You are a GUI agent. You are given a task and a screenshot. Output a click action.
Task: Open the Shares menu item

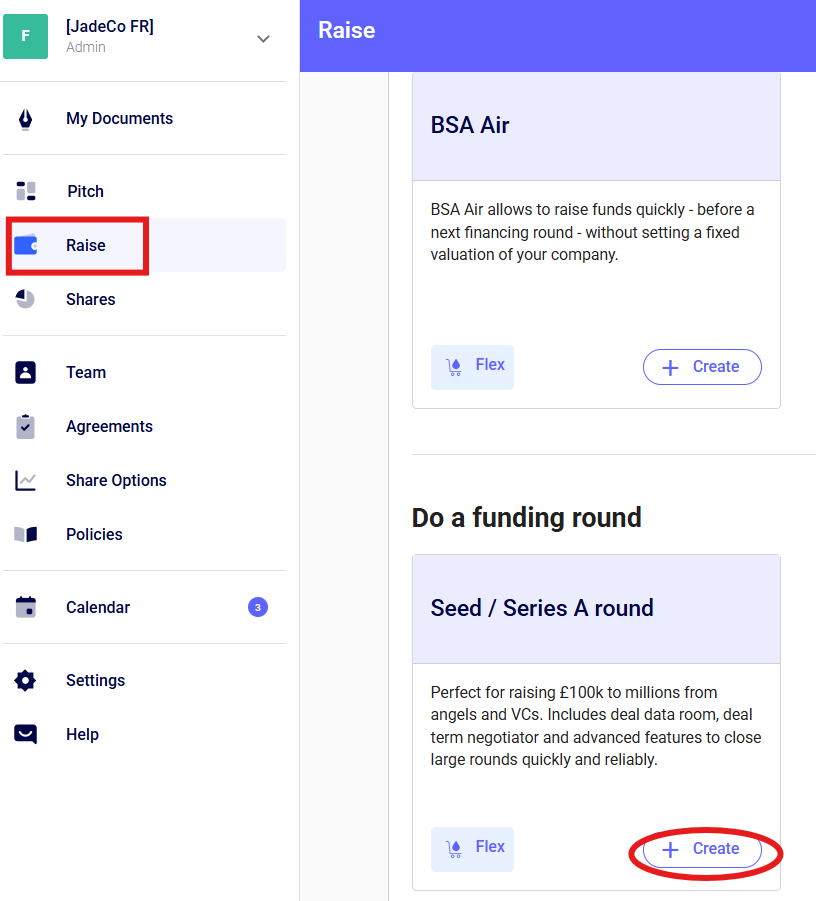[x=90, y=299]
